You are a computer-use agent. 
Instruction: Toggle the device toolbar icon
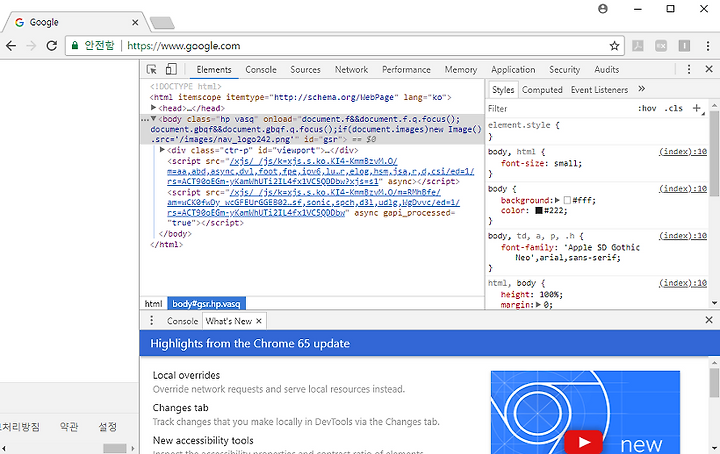171,69
